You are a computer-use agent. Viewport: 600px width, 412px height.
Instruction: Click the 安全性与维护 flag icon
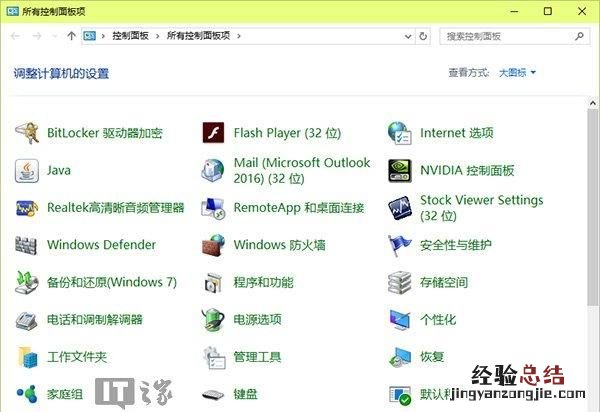(399, 245)
